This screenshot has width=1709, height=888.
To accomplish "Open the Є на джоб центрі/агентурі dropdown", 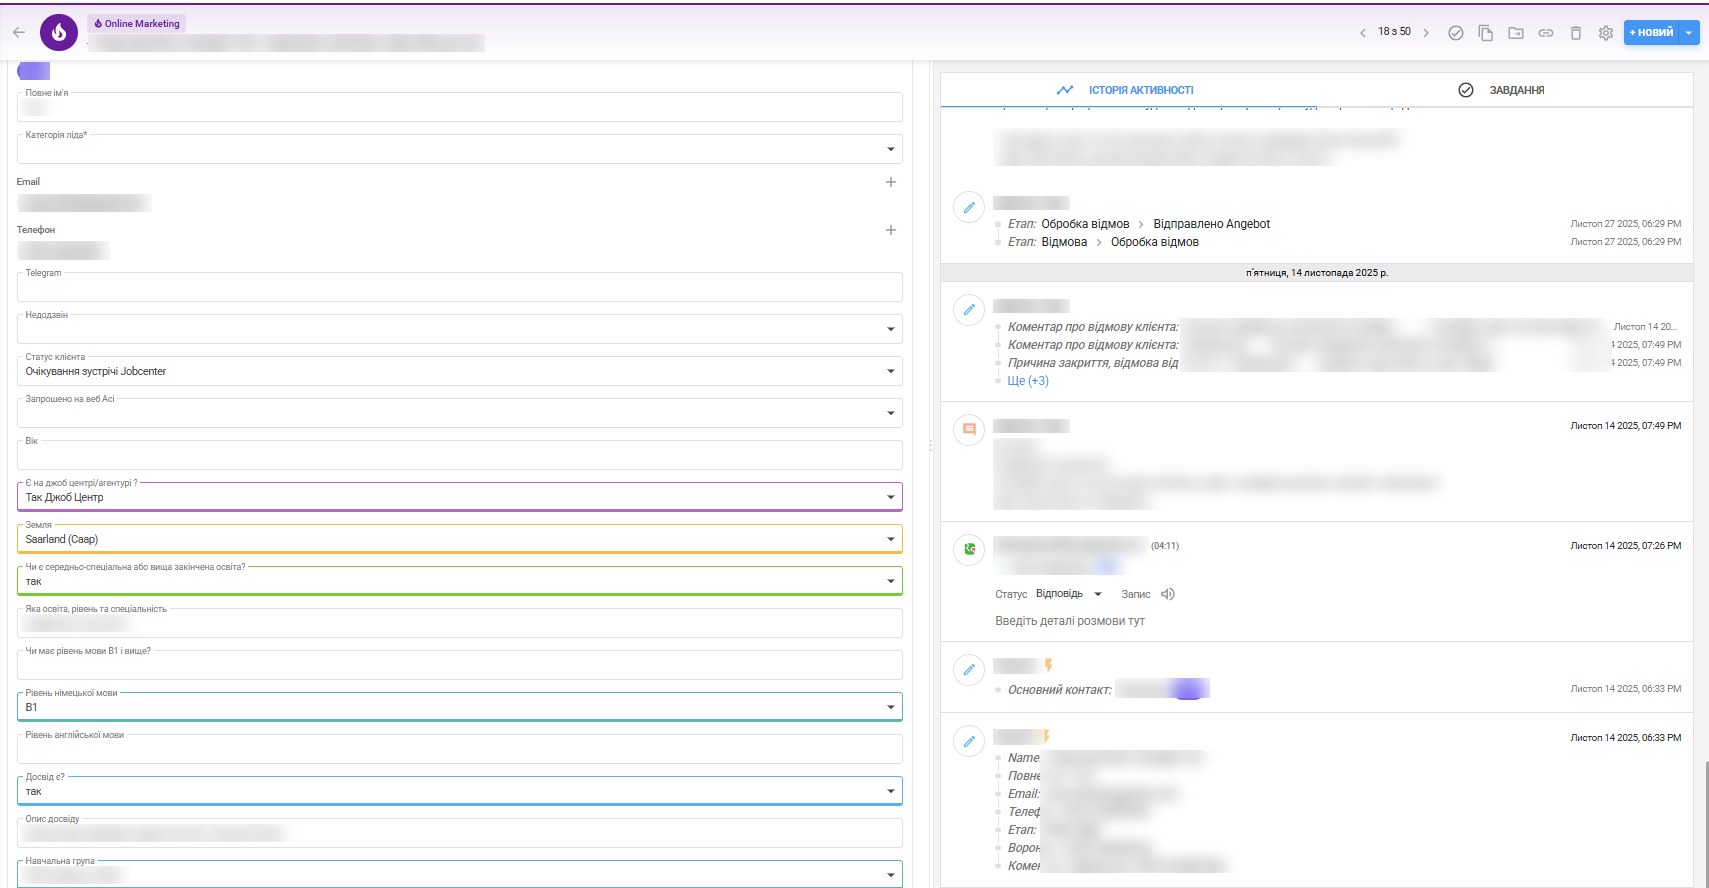I will 460,497.
